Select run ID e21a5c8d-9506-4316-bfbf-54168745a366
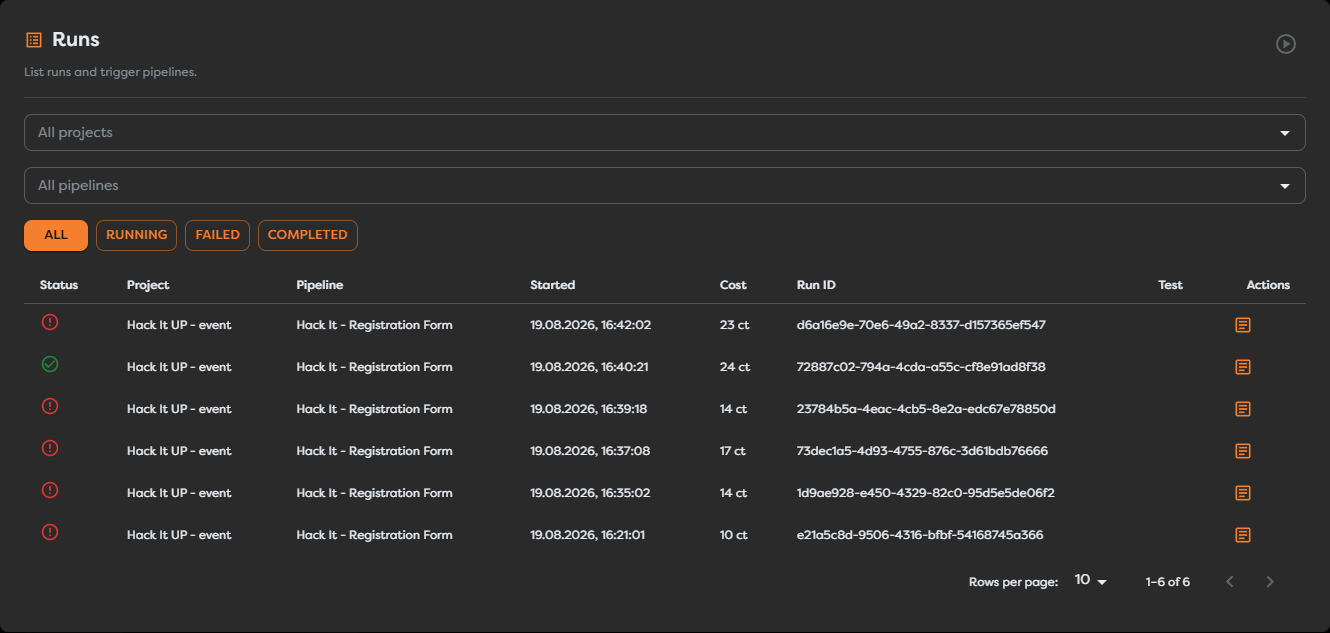This screenshot has height=633, width=1330. pos(920,535)
